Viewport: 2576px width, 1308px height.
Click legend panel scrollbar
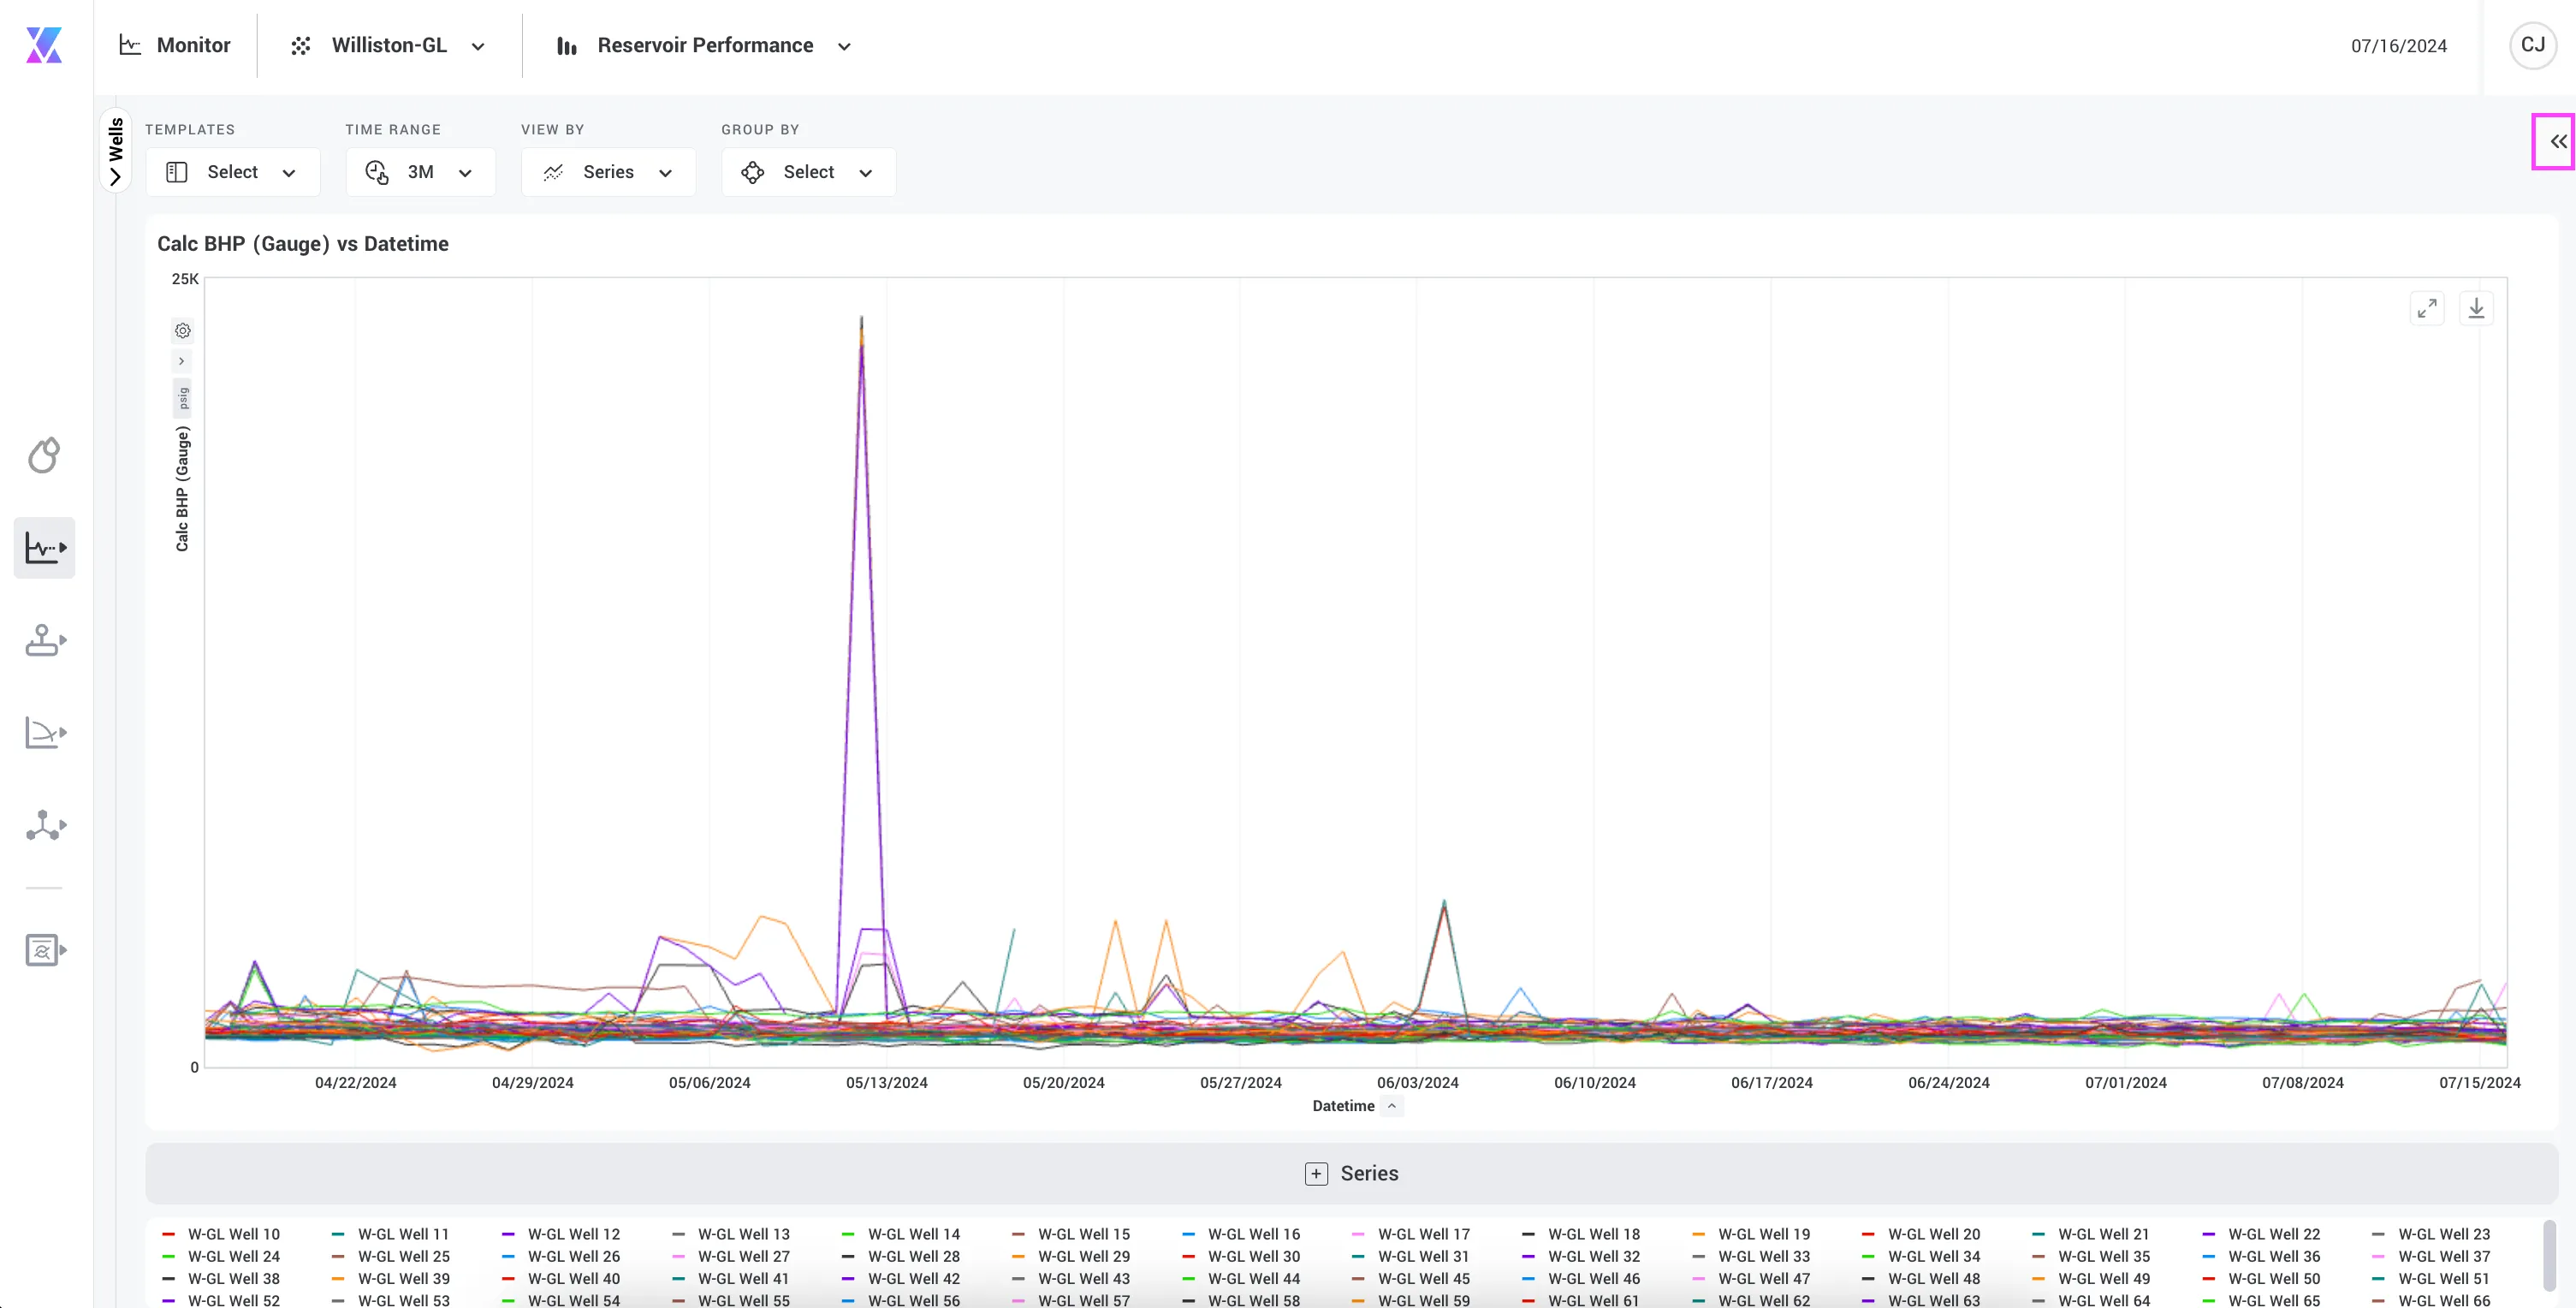click(2549, 1255)
